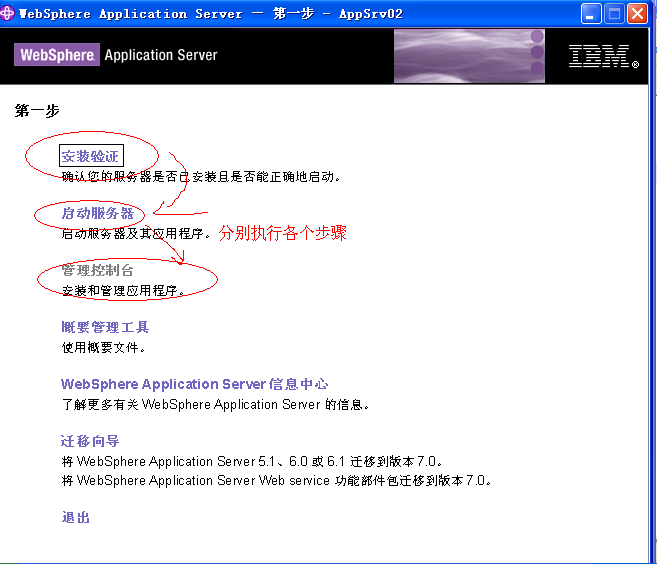
Task: Click text 安装和管理应用程序。
Action: [x=123, y=290]
